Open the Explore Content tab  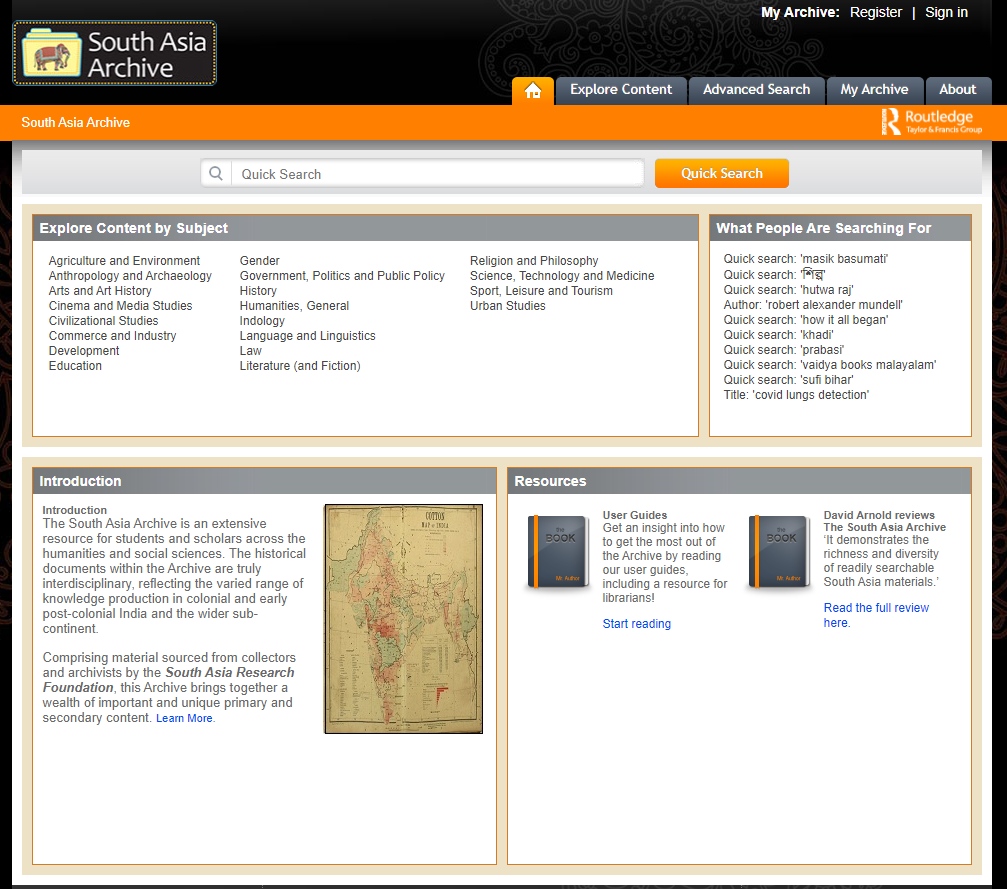tap(621, 90)
